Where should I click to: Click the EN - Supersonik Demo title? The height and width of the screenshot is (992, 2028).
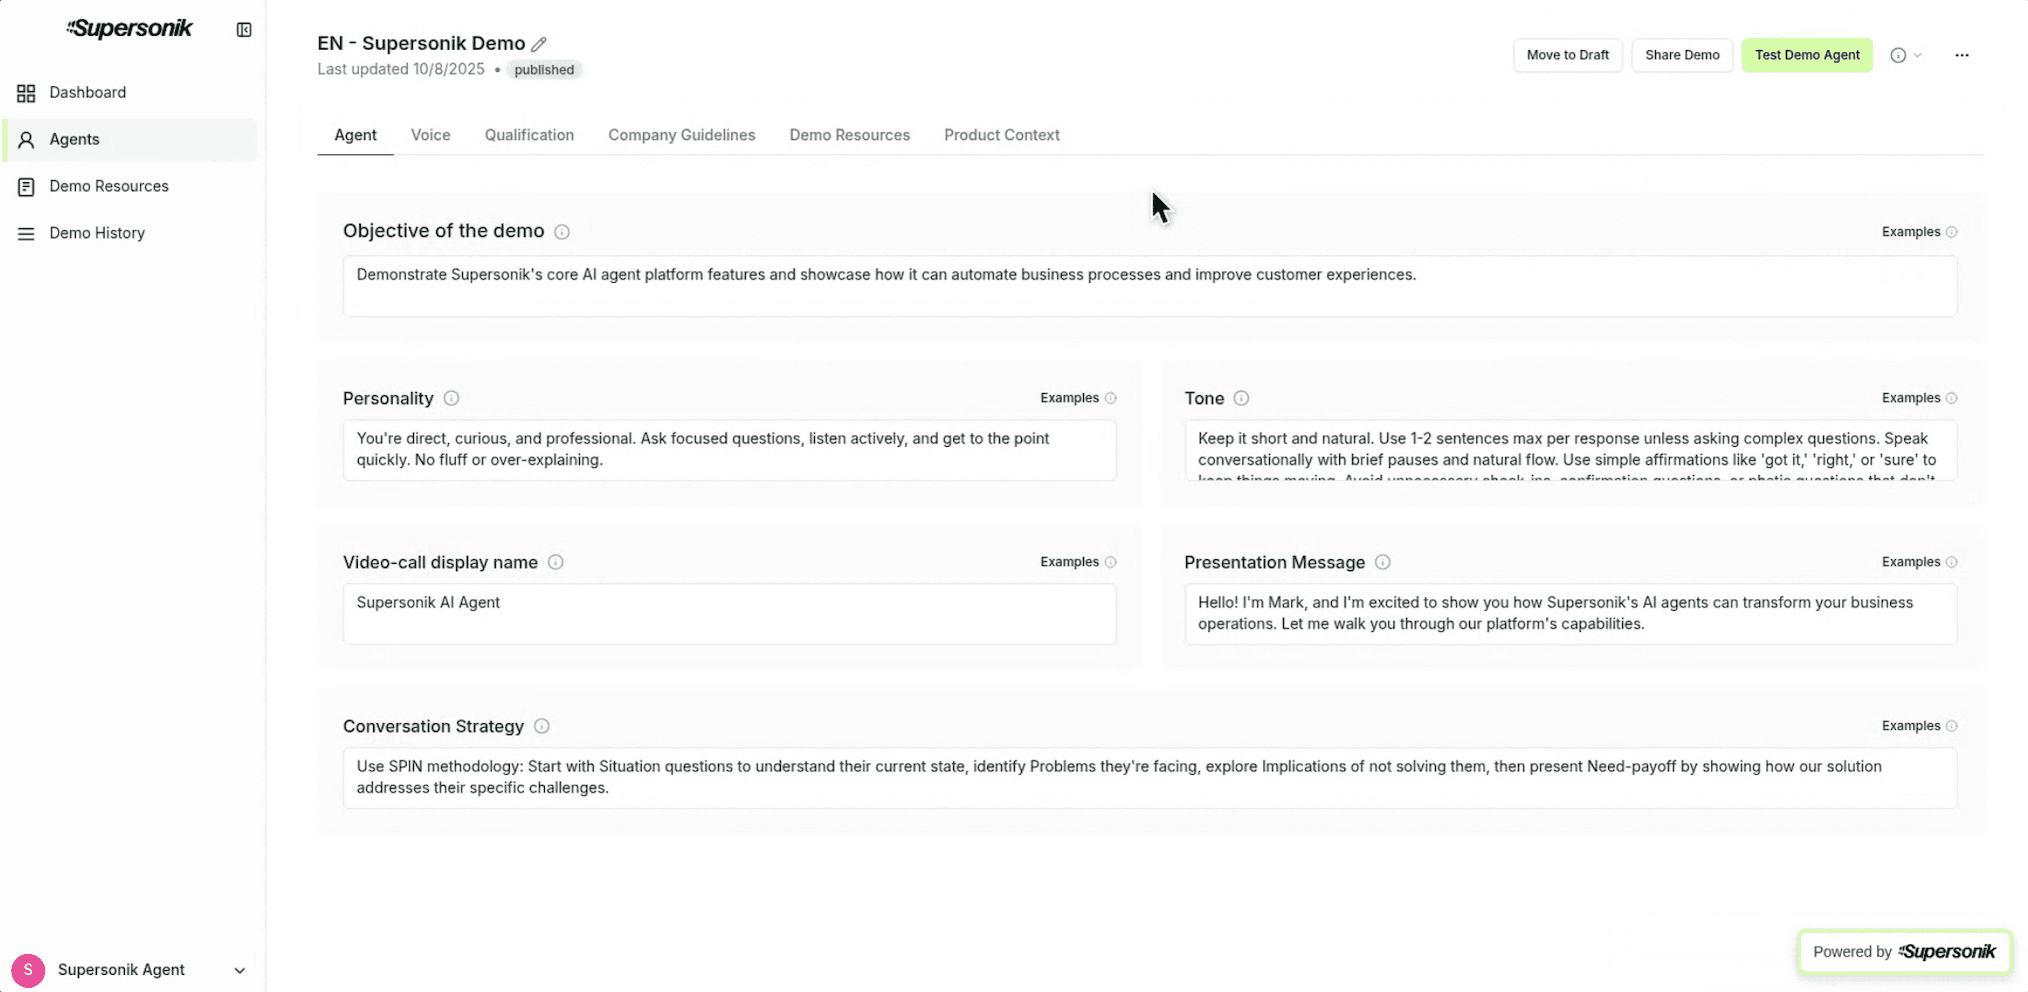point(421,44)
